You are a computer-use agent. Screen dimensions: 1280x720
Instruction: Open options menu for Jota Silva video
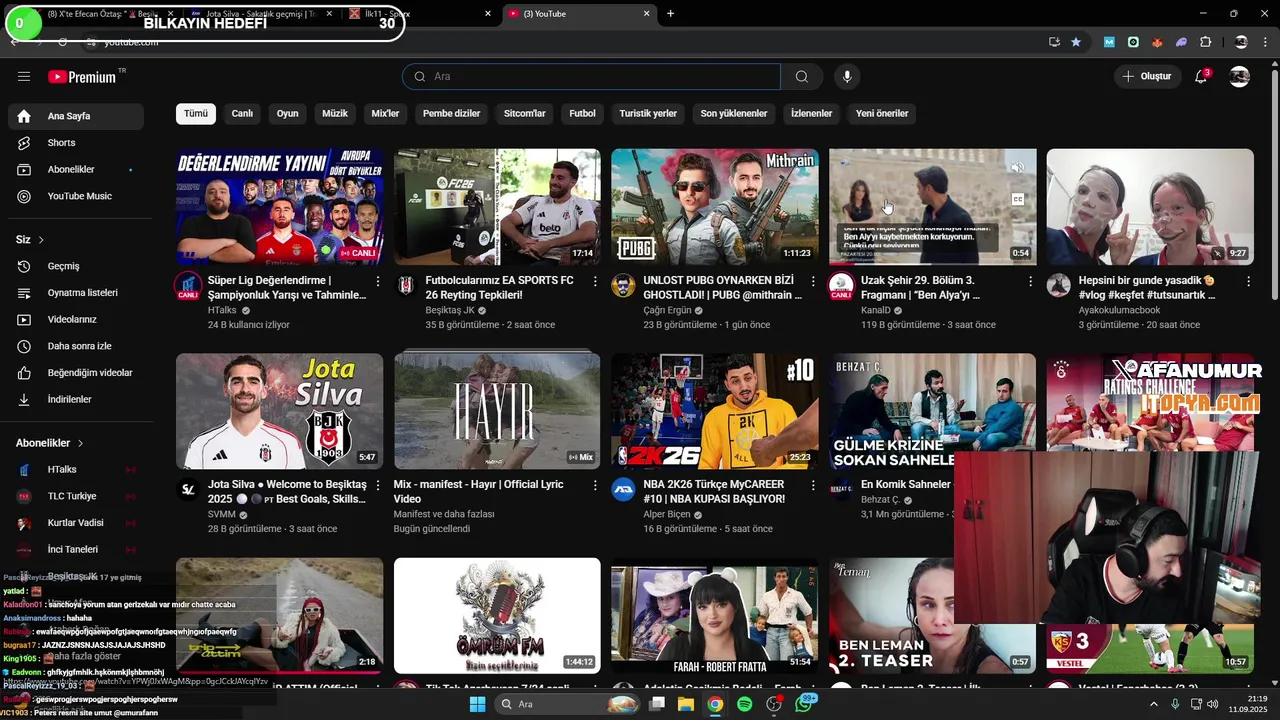click(x=377, y=486)
